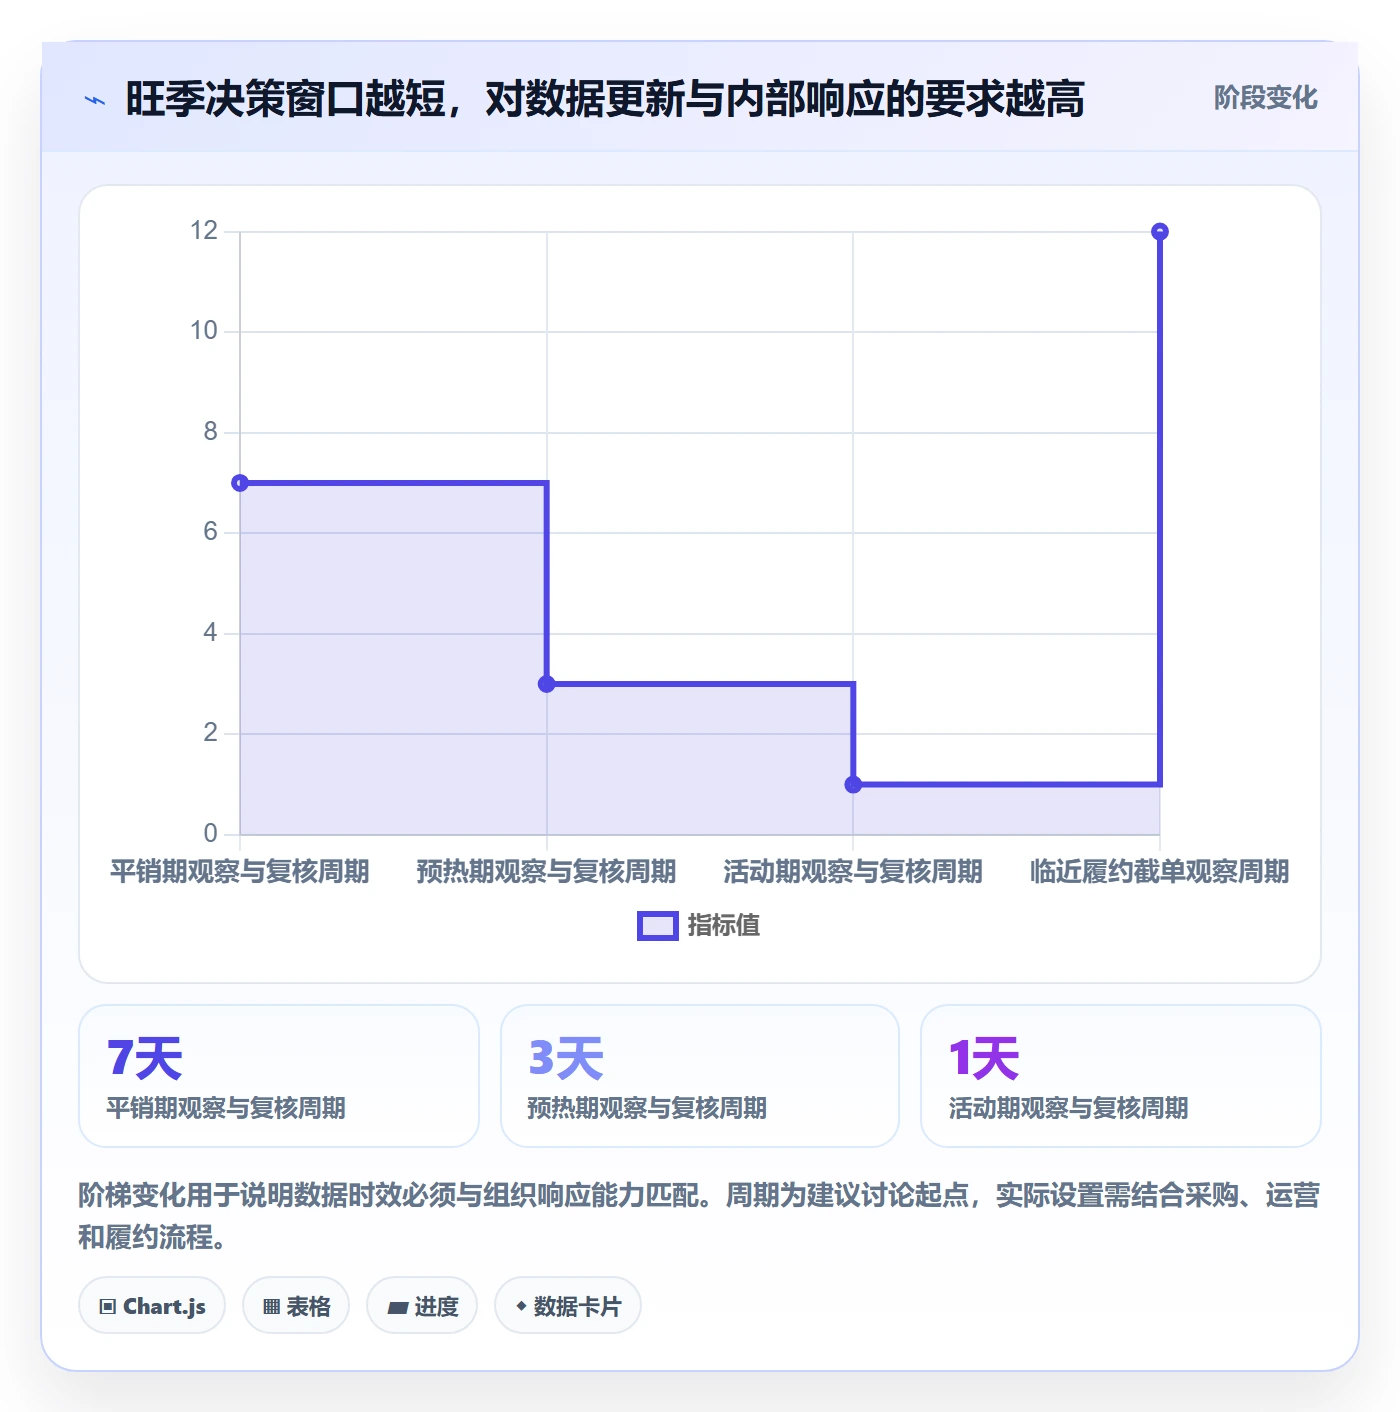Click the 表格 tag chip
This screenshot has width=1400, height=1412.
click(296, 1306)
